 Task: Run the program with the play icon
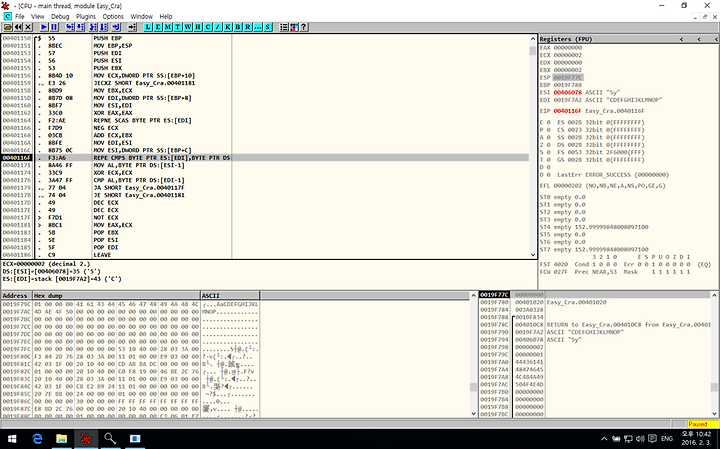coord(44,27)
